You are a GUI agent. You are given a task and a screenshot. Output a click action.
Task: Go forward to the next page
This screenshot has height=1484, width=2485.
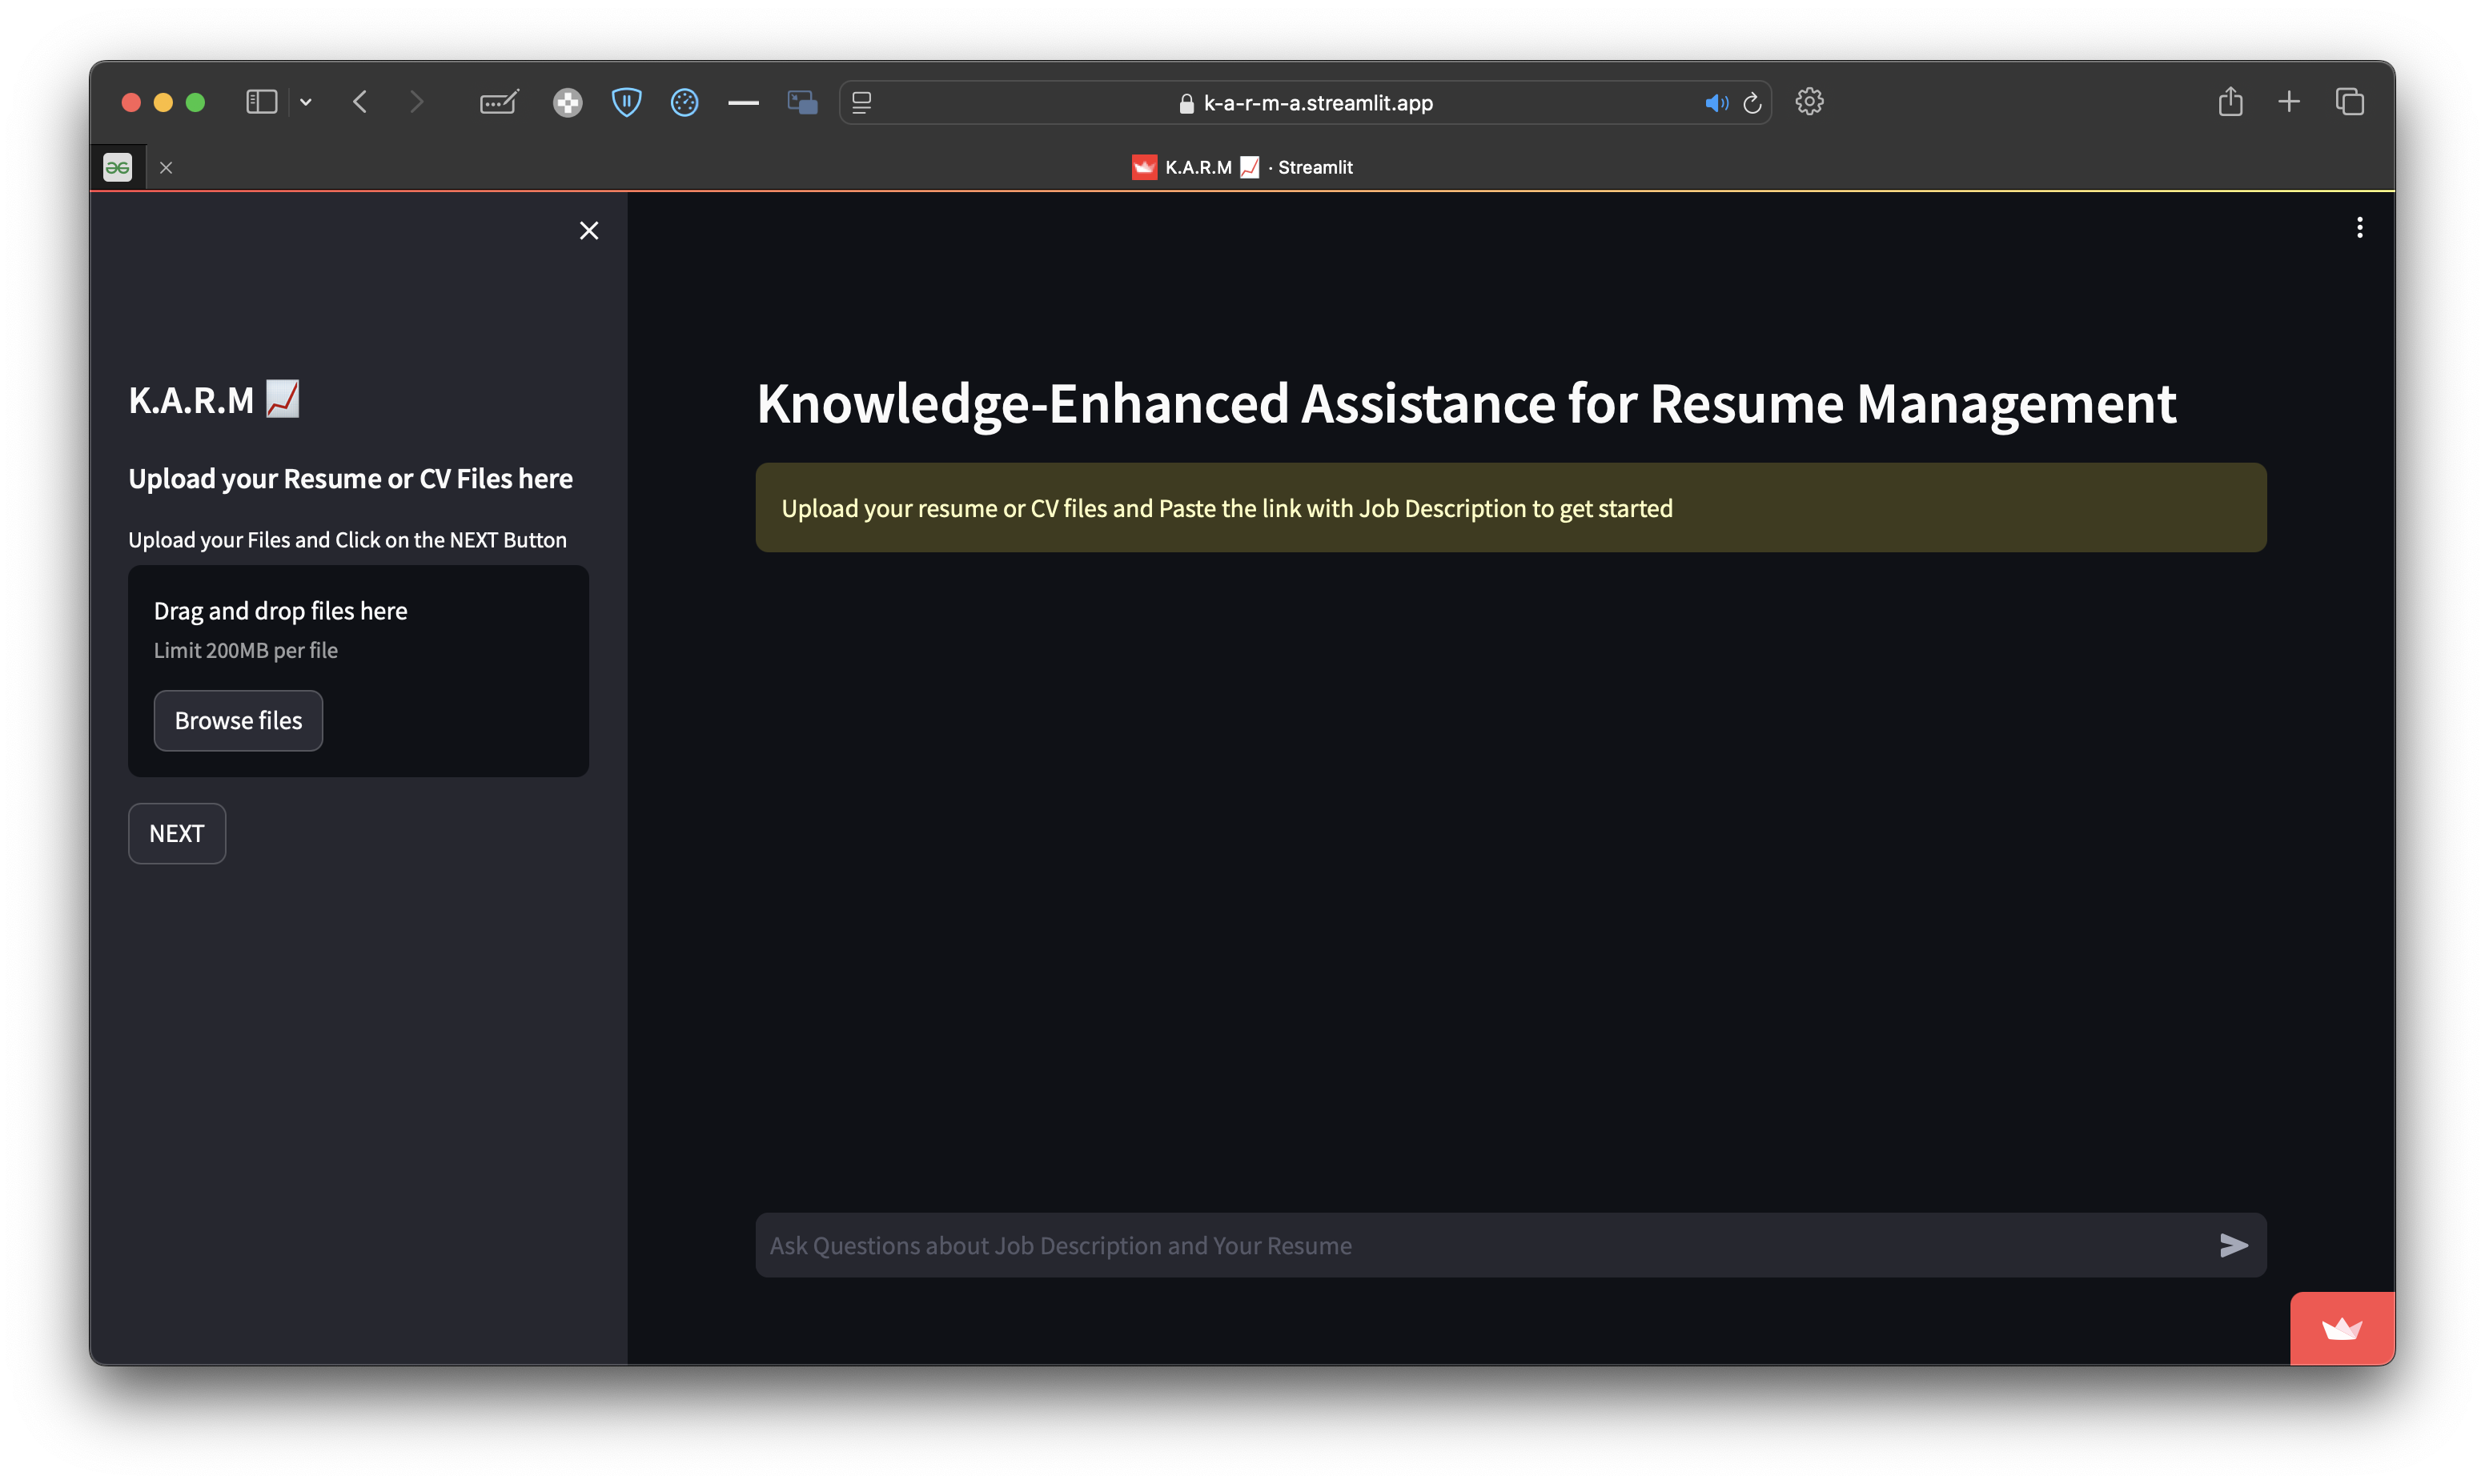[417, 102]
